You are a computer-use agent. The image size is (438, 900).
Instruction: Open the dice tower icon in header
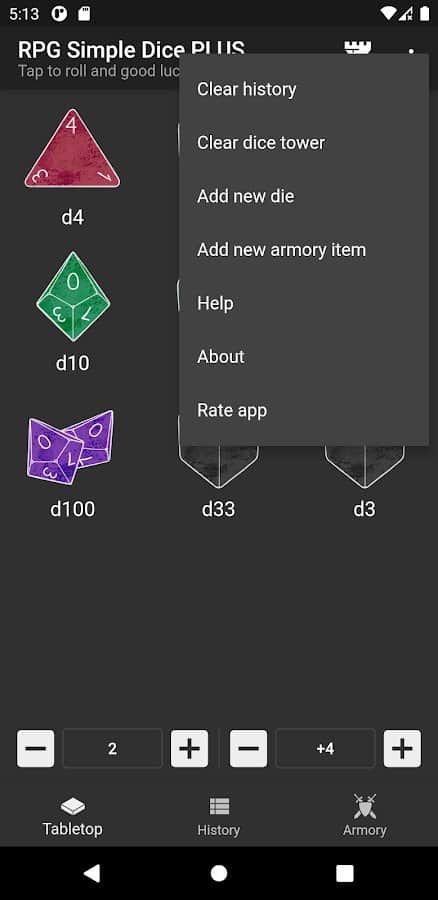click(357, 48)
